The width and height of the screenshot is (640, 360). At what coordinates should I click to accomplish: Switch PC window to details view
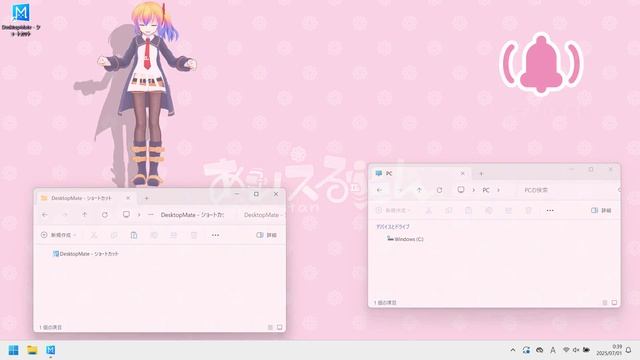coord(604,303)
